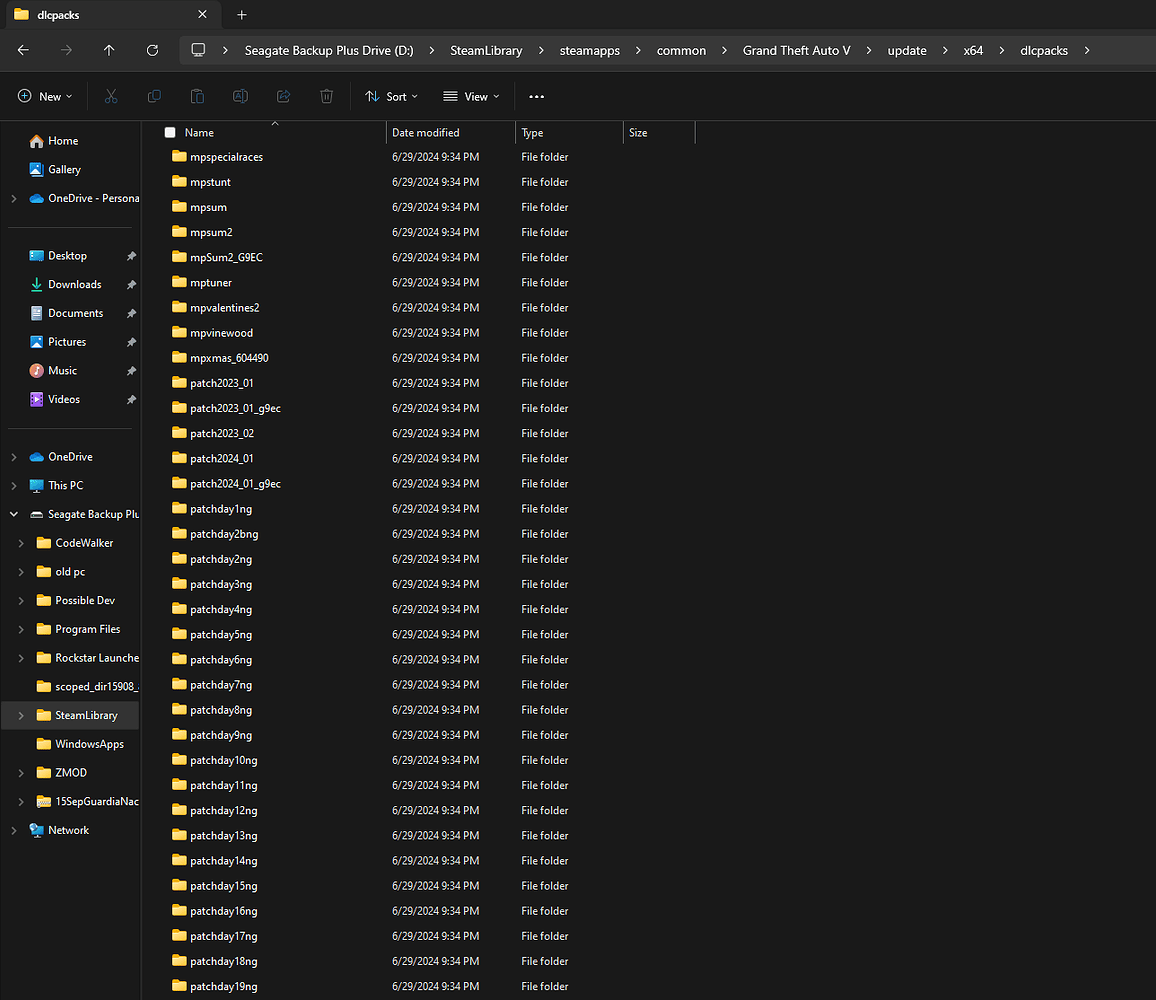Open the common folder from the breadcrumb
The width and height of the screenshot is (1156, 1000).
tap(681, 50)
